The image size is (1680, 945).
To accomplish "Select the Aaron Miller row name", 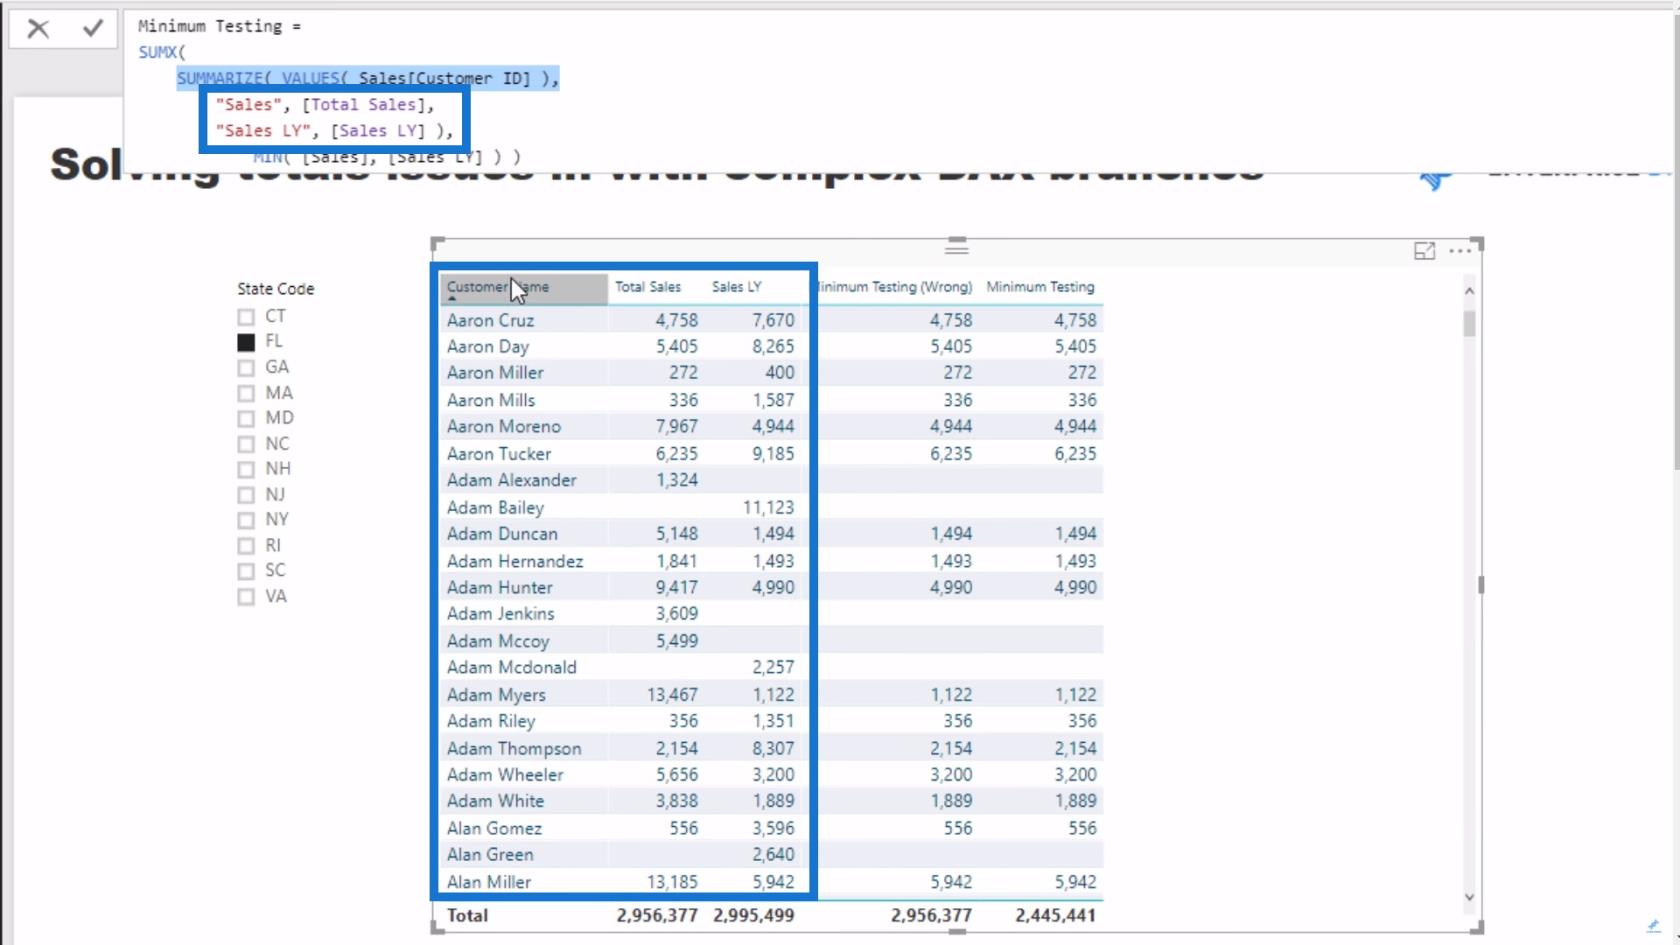I will tap(495, 372).
